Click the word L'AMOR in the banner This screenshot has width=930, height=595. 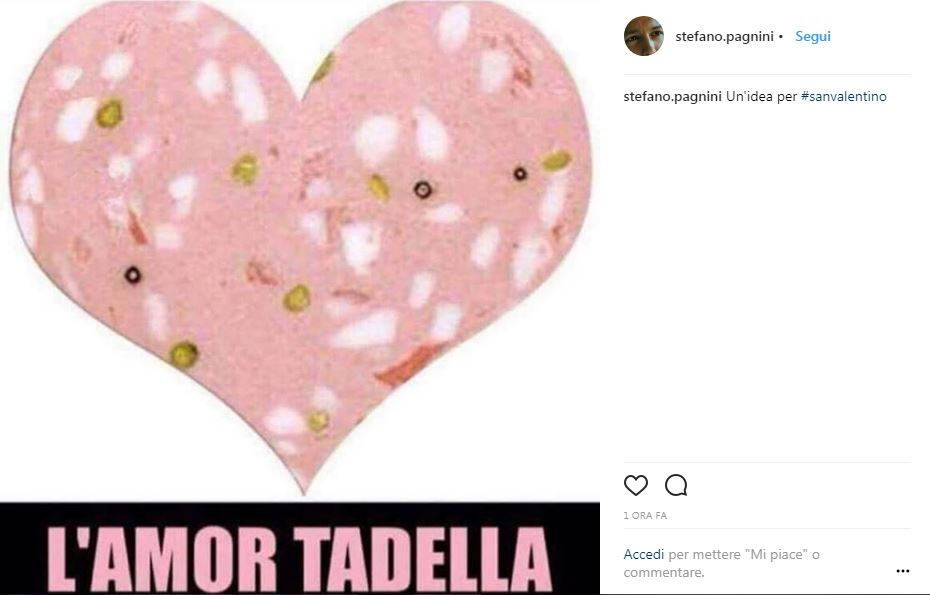coord(162,560)
